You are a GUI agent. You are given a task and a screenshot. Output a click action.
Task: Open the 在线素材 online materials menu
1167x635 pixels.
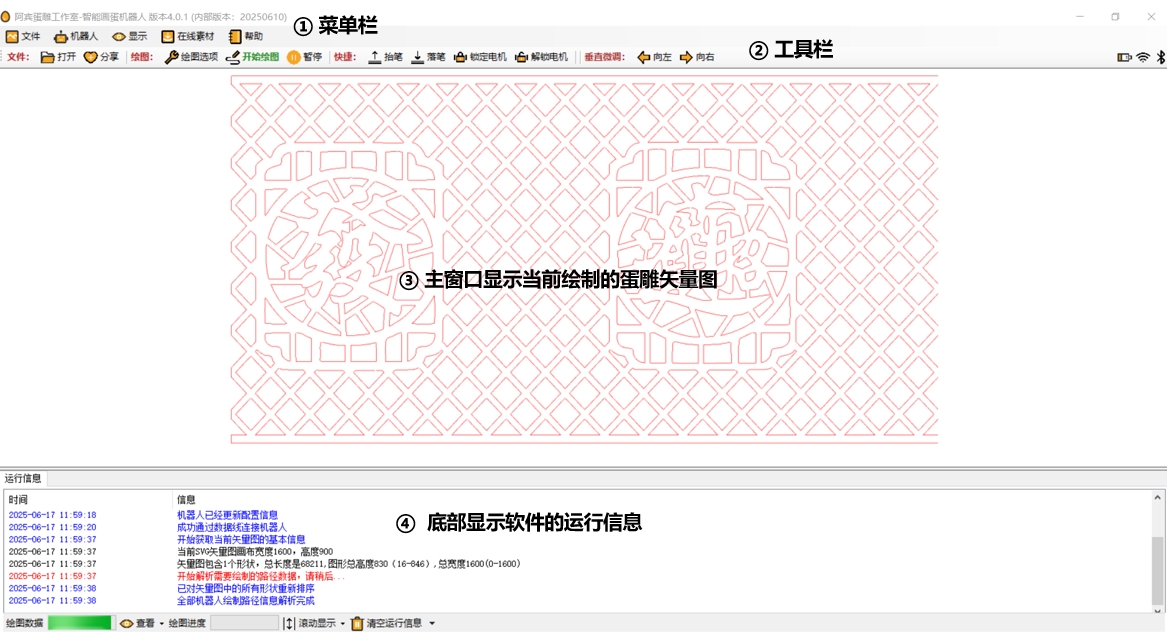click(x=187, y=36)
